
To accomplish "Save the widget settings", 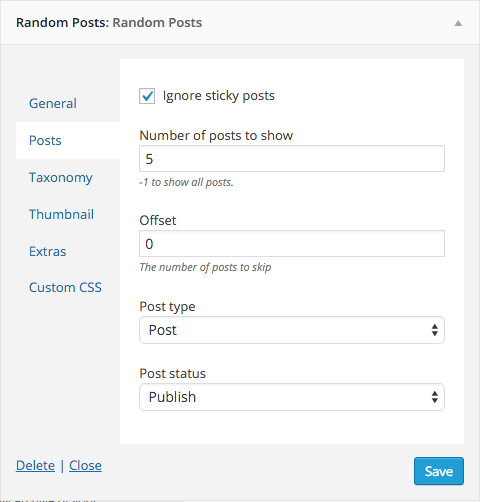I will [439, 471].
